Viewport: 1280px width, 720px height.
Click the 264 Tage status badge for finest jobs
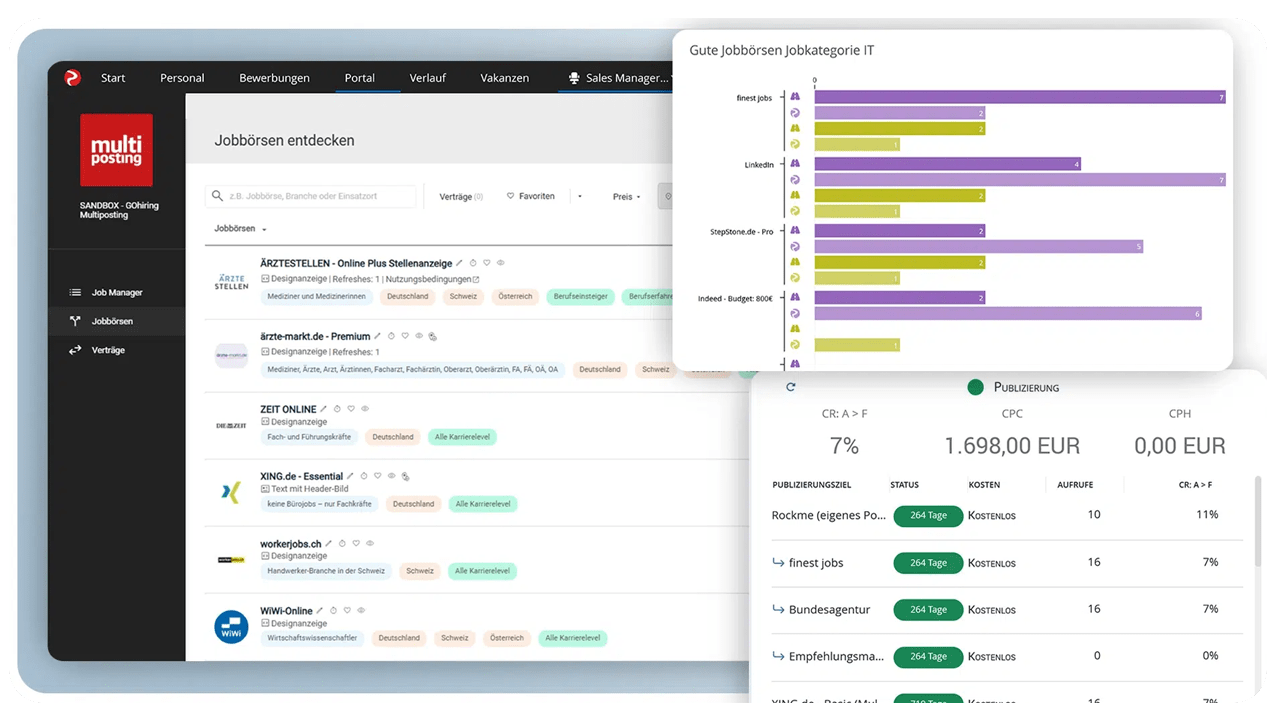(928, 563)
